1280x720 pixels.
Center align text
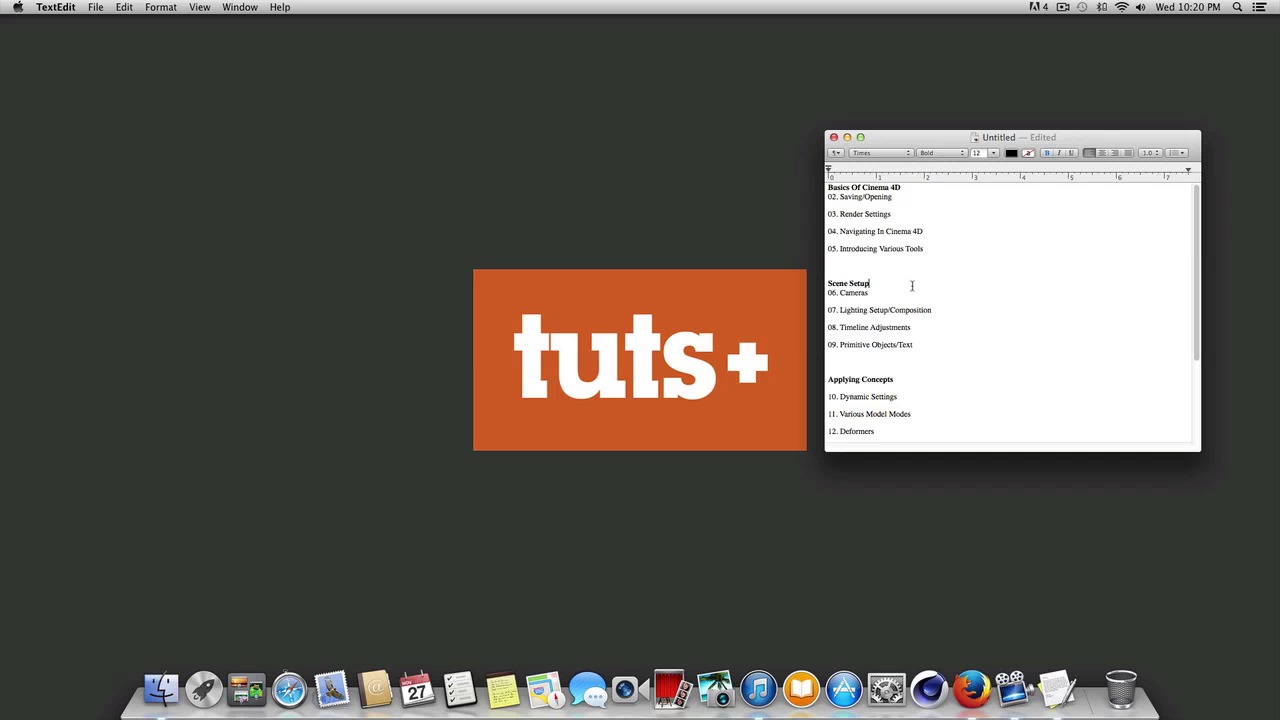tap(1102, 153)
